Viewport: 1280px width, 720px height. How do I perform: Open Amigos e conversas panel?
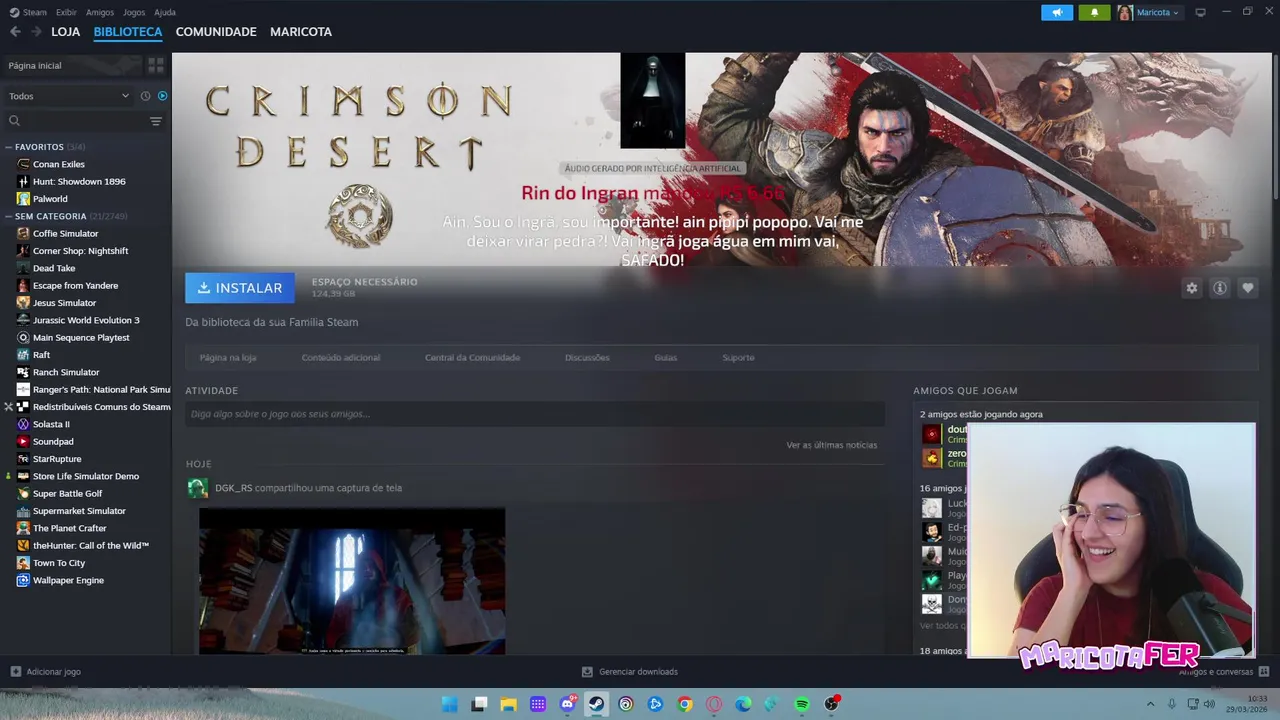click(1223, 672)
